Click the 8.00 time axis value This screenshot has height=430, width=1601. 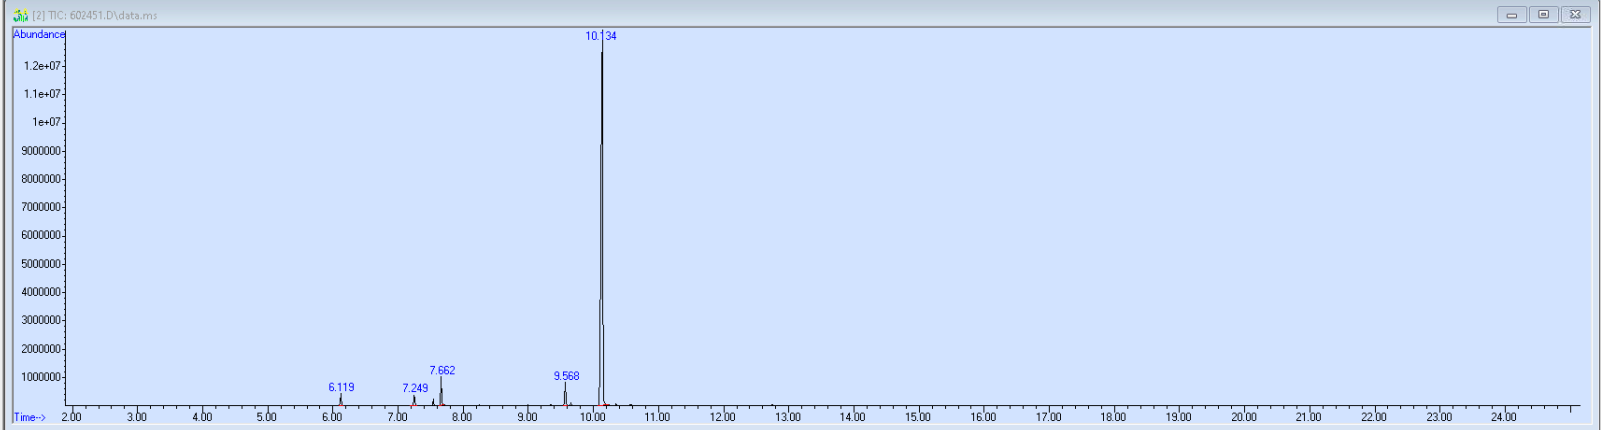click(462, 417)
